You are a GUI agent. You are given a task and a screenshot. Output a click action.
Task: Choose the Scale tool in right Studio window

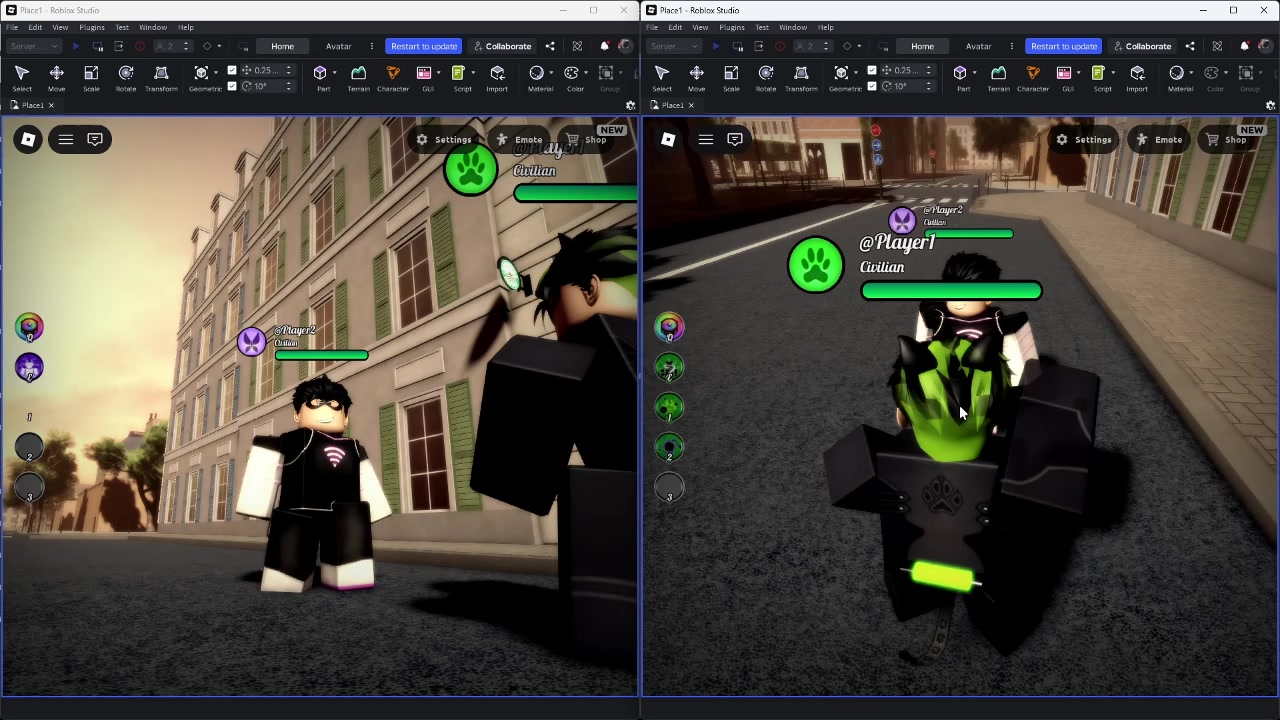(x=731, y=78)
